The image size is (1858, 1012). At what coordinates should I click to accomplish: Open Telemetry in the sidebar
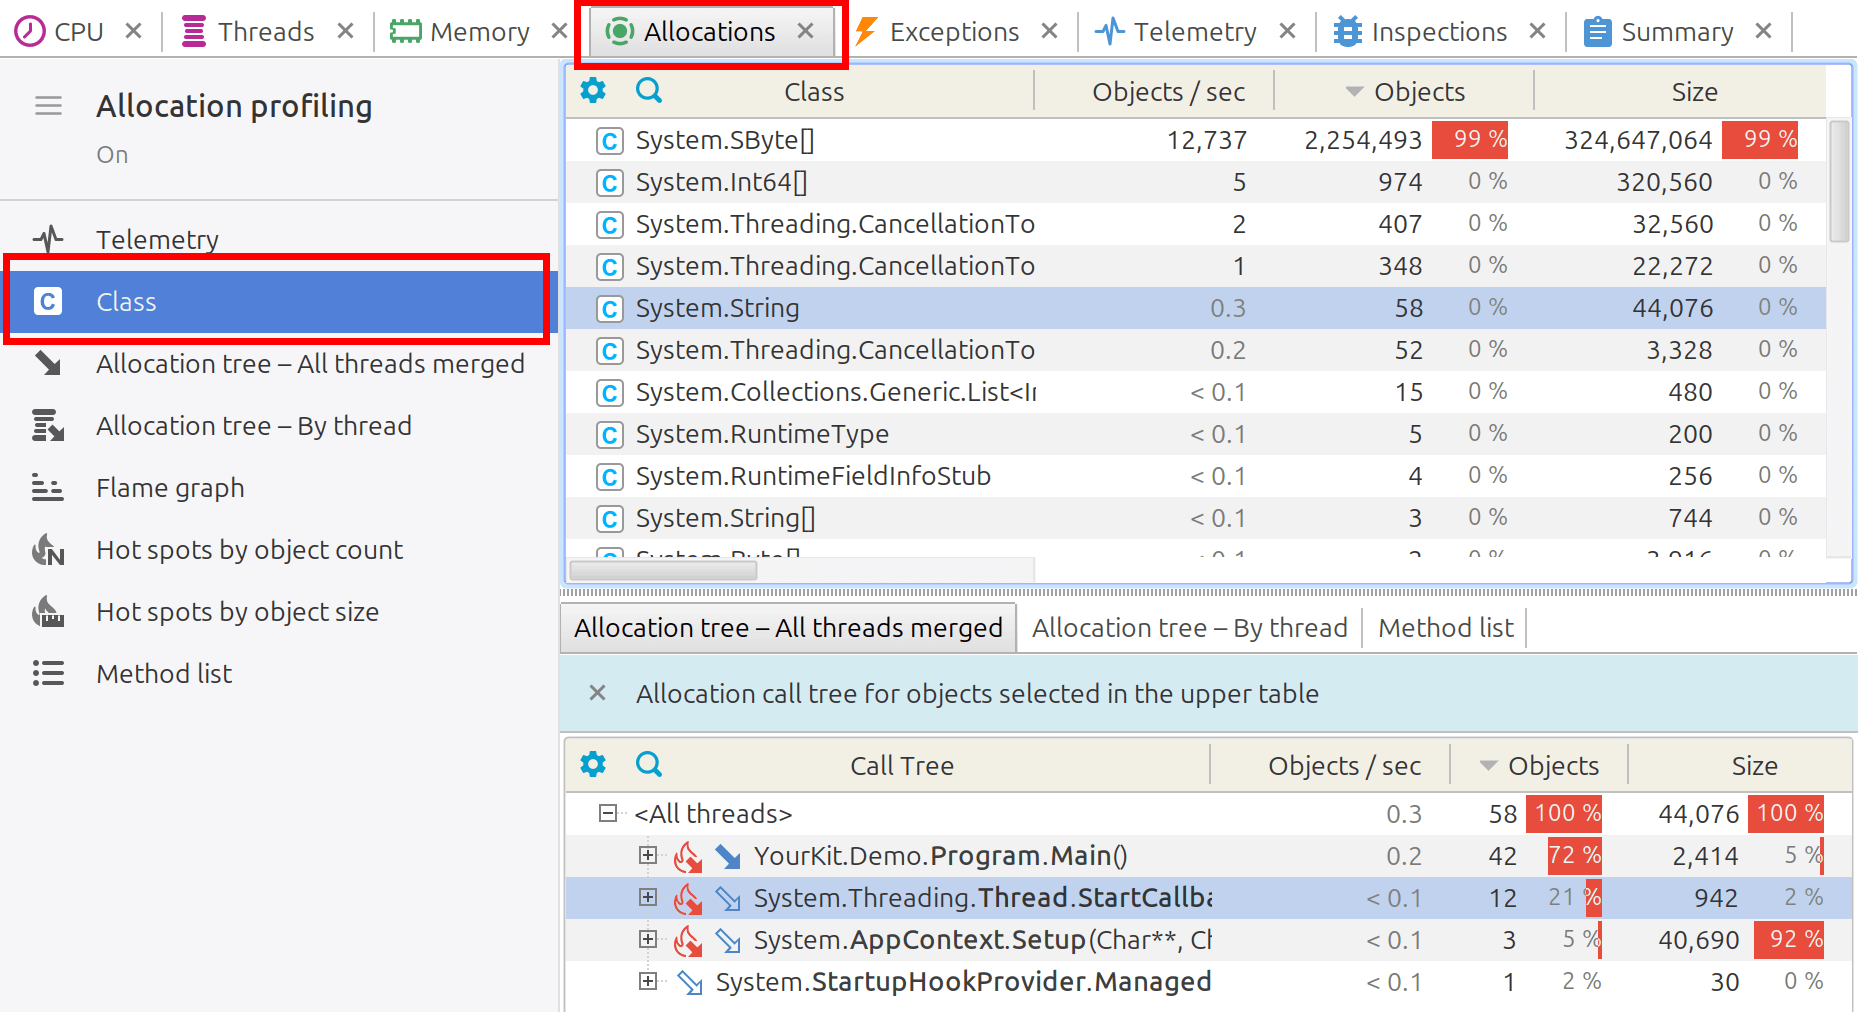[x=279, y=239]
